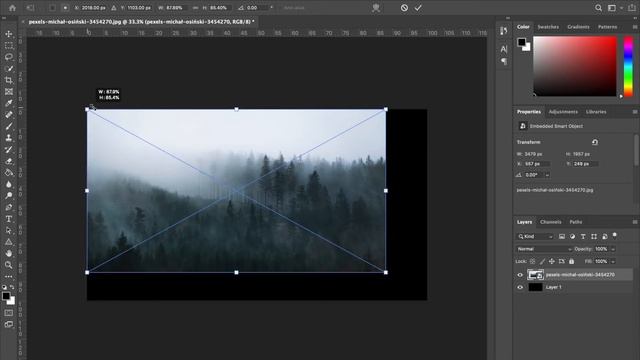The height and width of the screenshot is (360, 640).
Task: Select the Dodge tool
Action: pos(9,196)
